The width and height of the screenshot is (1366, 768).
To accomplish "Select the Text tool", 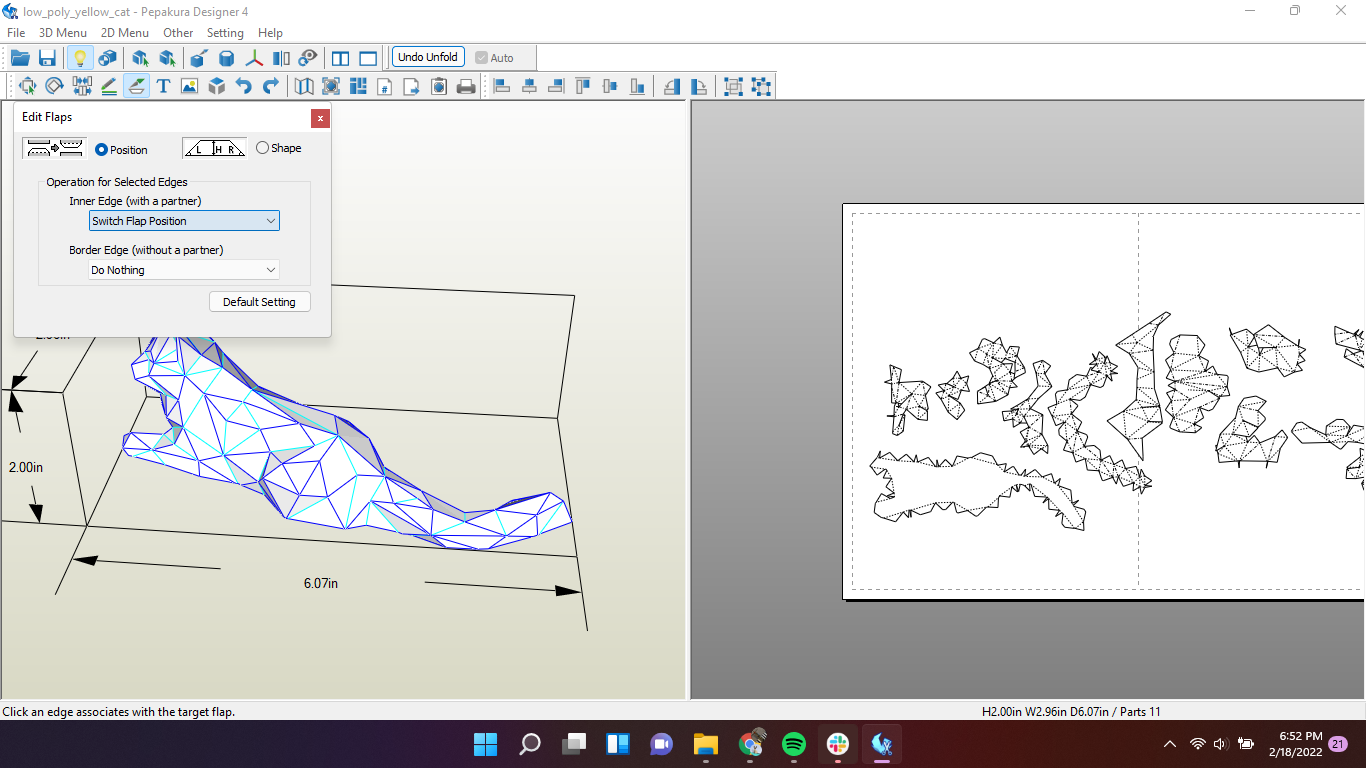I will [163, 86].
